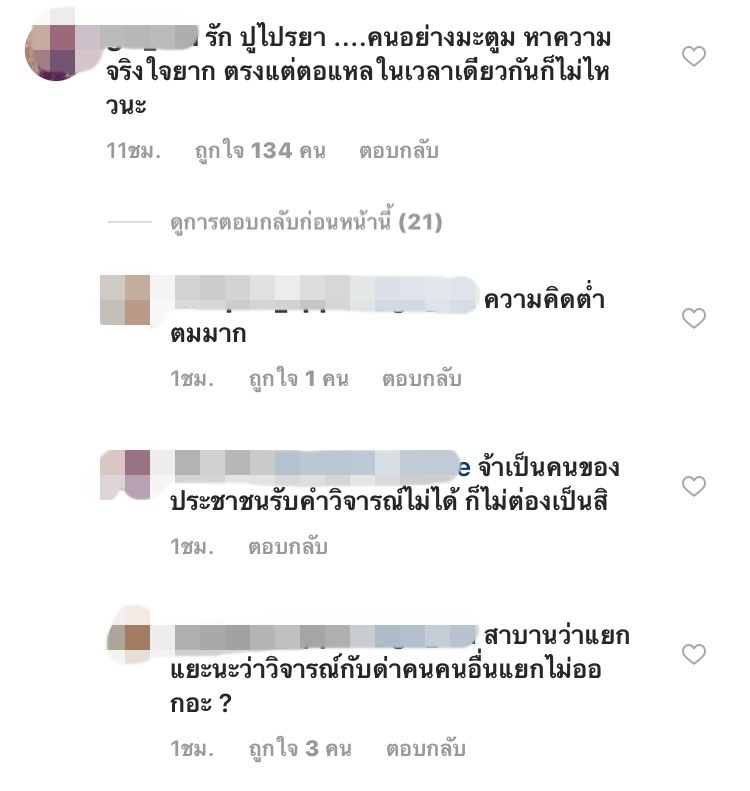Reply to the คนของประชาชน comment
750x791 pixels.
click(x=287, y=546)
